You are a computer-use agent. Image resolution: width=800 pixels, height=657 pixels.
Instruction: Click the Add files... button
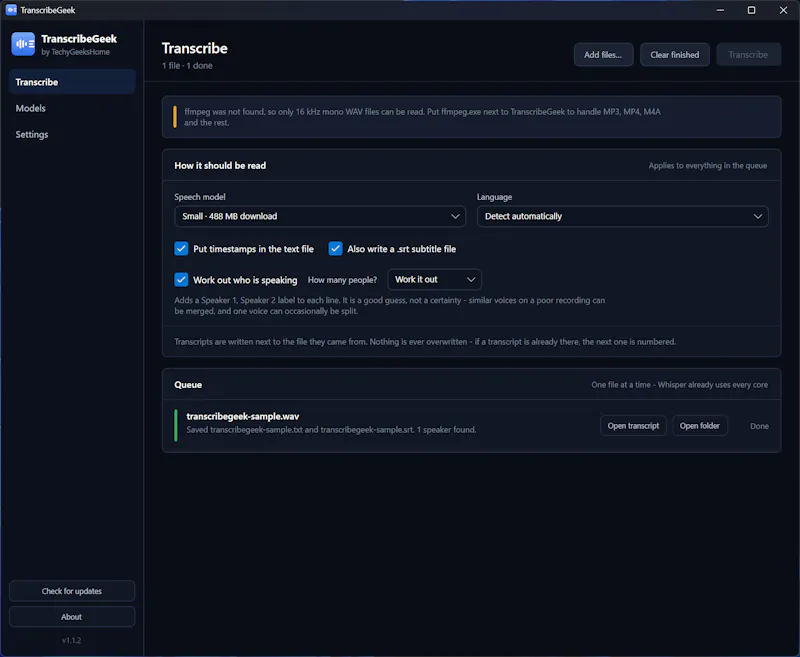click(603, 55)
